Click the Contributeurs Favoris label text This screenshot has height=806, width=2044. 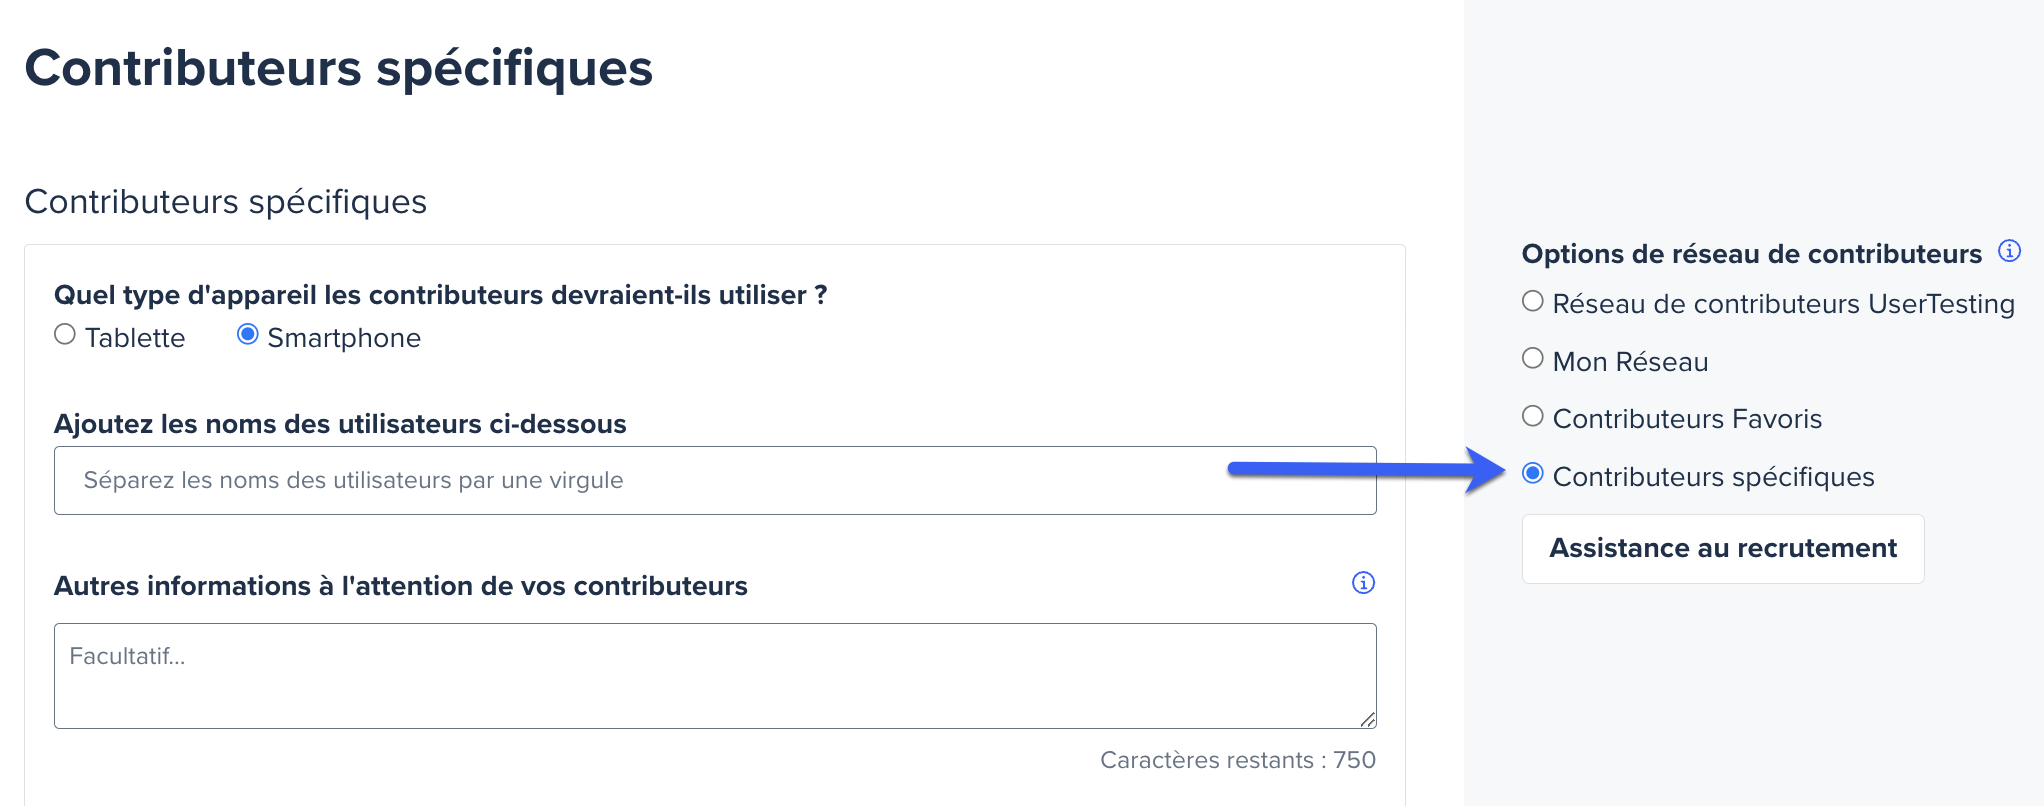1687,419
